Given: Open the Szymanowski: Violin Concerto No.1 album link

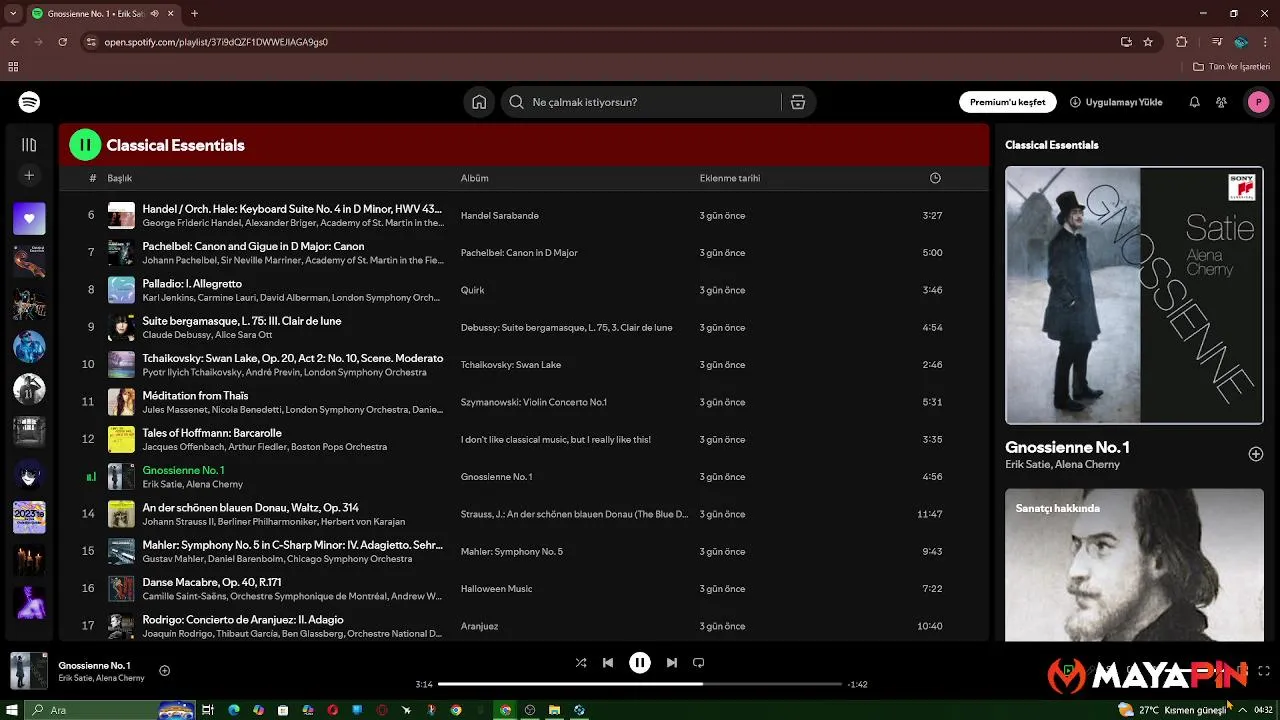Looking at the screenshot, I should (534, 402).
